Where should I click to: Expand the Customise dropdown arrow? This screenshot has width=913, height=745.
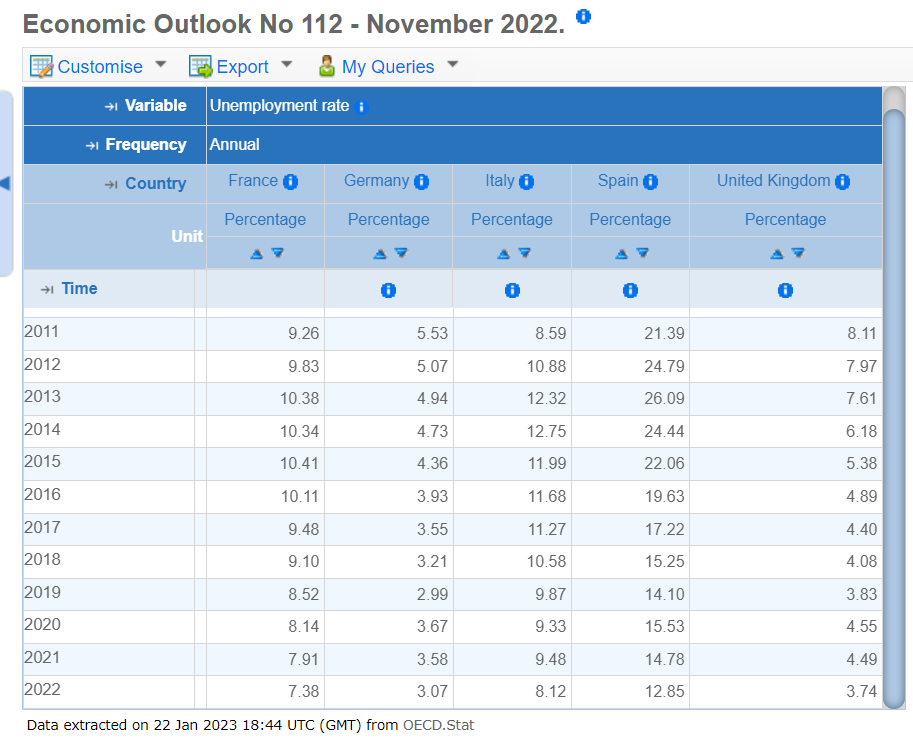coord(161,64)
